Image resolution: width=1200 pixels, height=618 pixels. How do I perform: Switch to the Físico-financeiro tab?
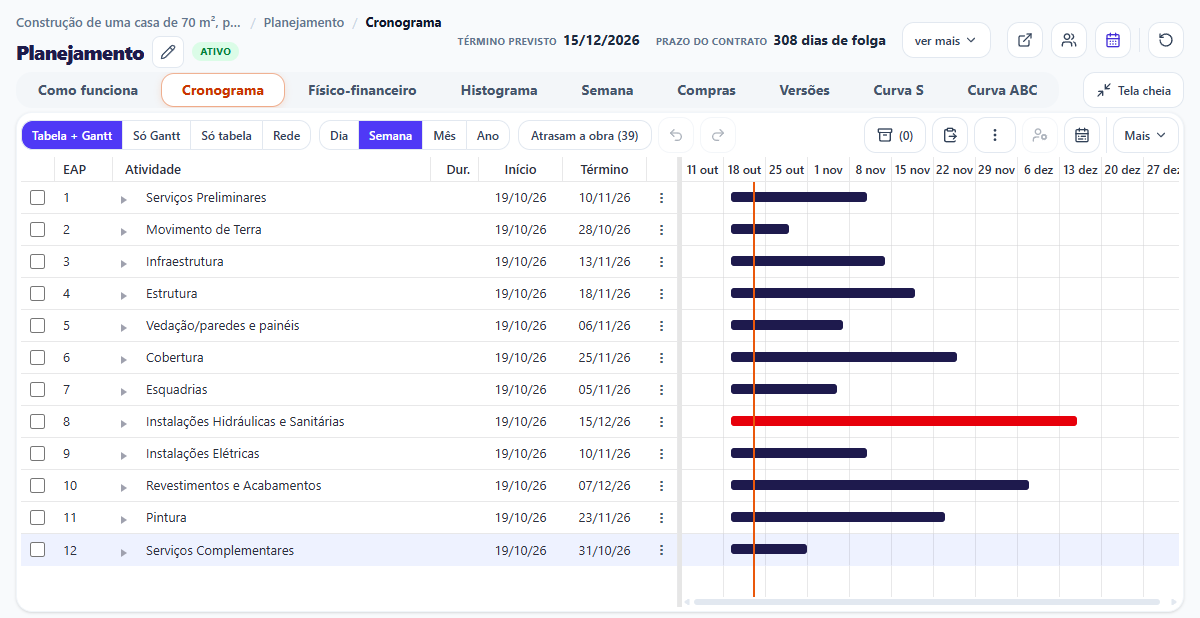(x=362, y=90)
